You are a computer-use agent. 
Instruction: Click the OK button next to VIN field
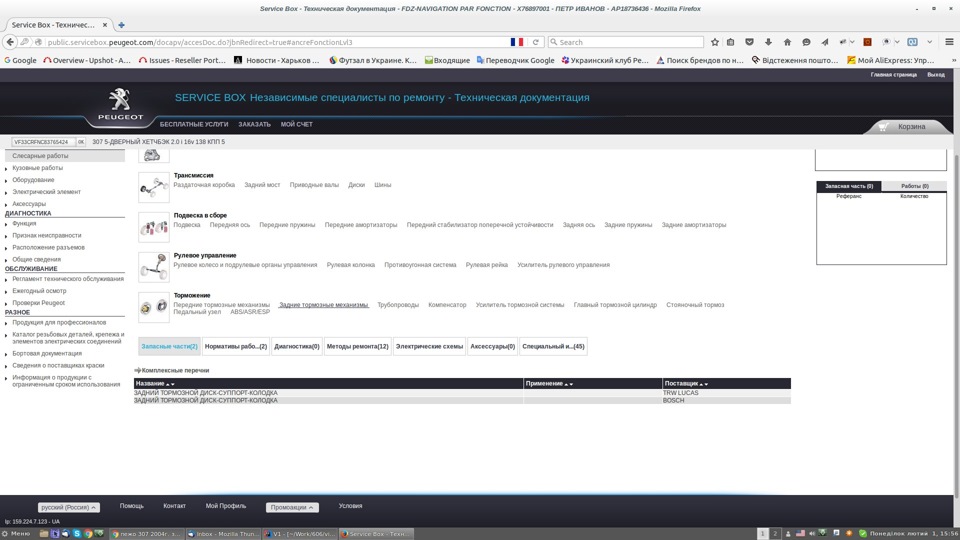(81, 141)
